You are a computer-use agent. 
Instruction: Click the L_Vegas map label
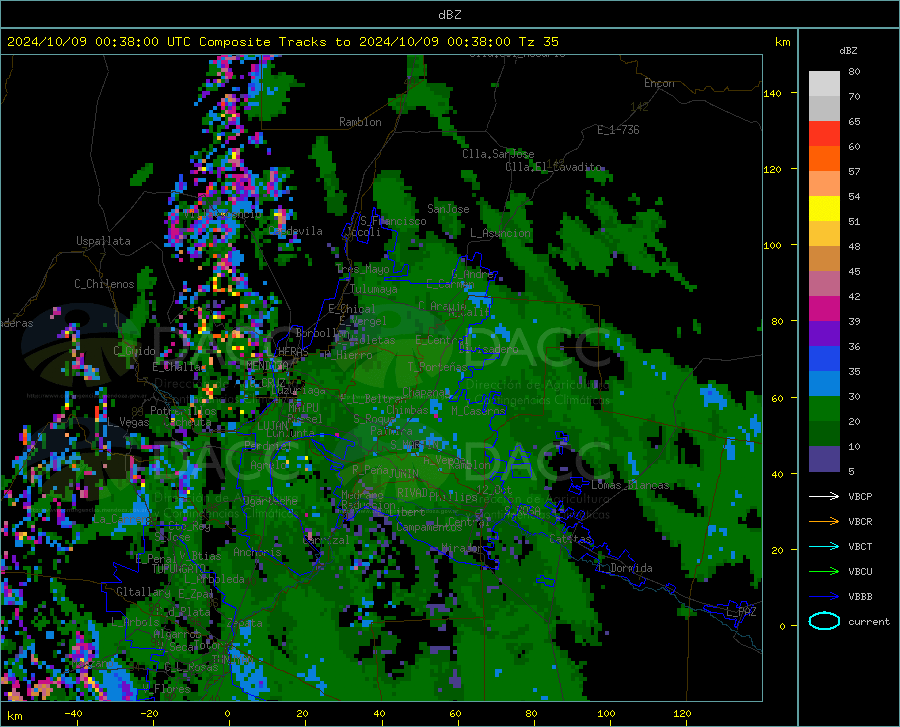coord(128,422)
